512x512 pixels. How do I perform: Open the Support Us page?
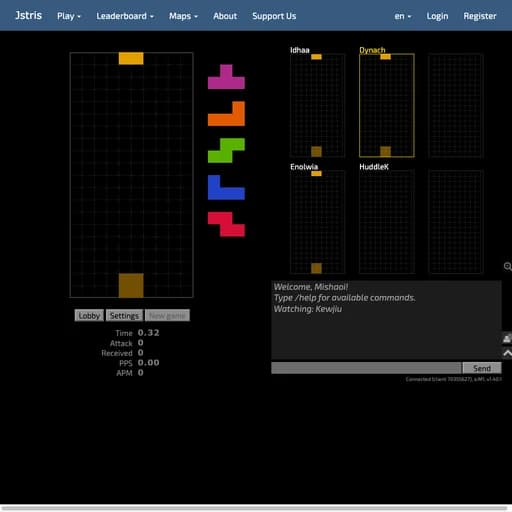(x=274, y=16)
